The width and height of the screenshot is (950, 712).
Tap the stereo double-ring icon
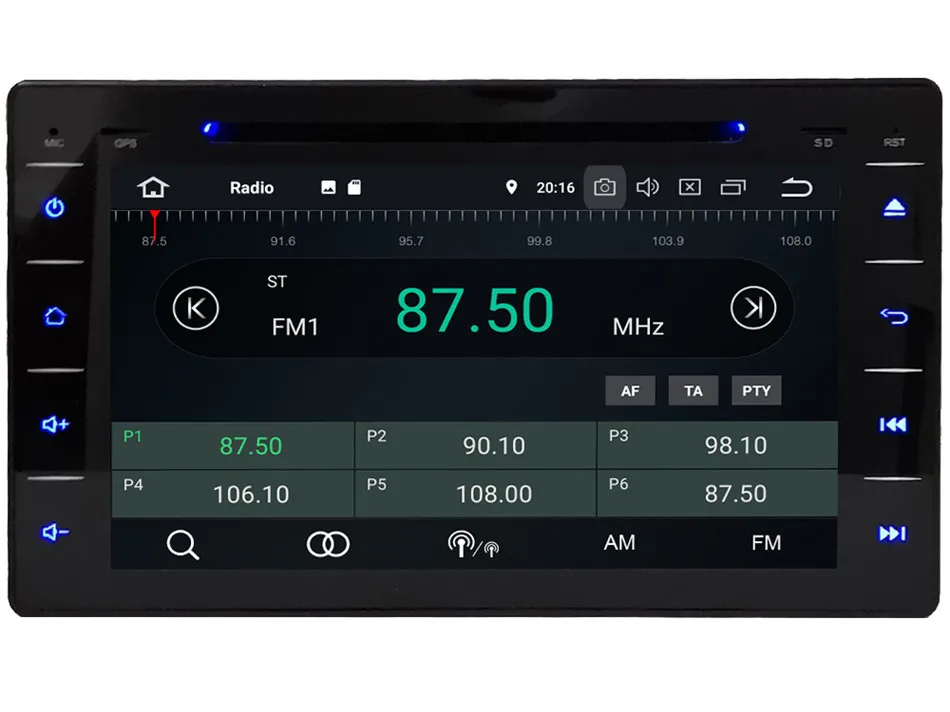326,544
